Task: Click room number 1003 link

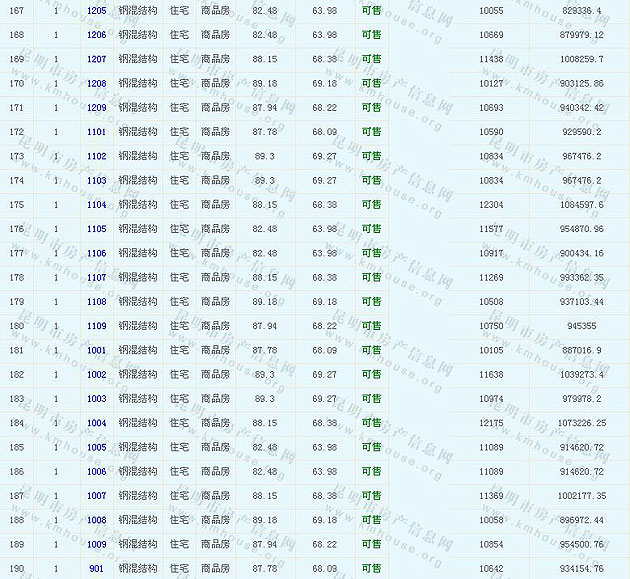Action: coord(97,399)
